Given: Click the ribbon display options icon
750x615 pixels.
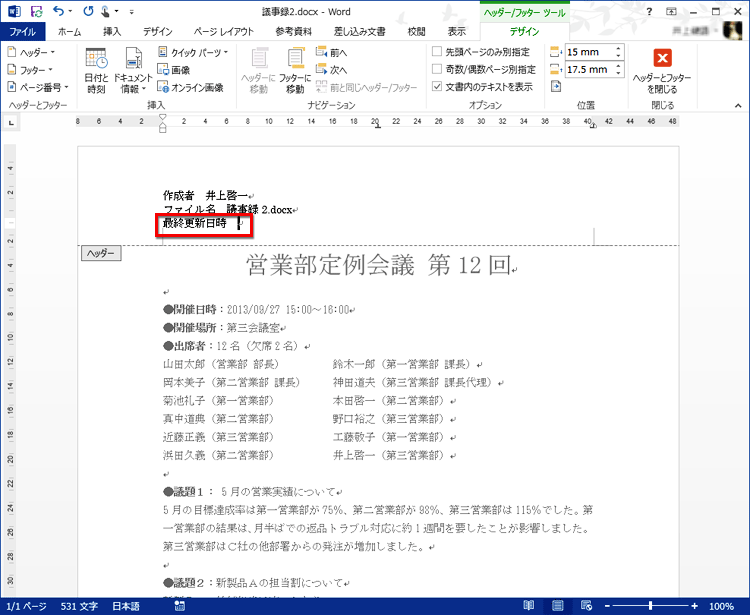Looking at the screenshot, I should (671, 11).
